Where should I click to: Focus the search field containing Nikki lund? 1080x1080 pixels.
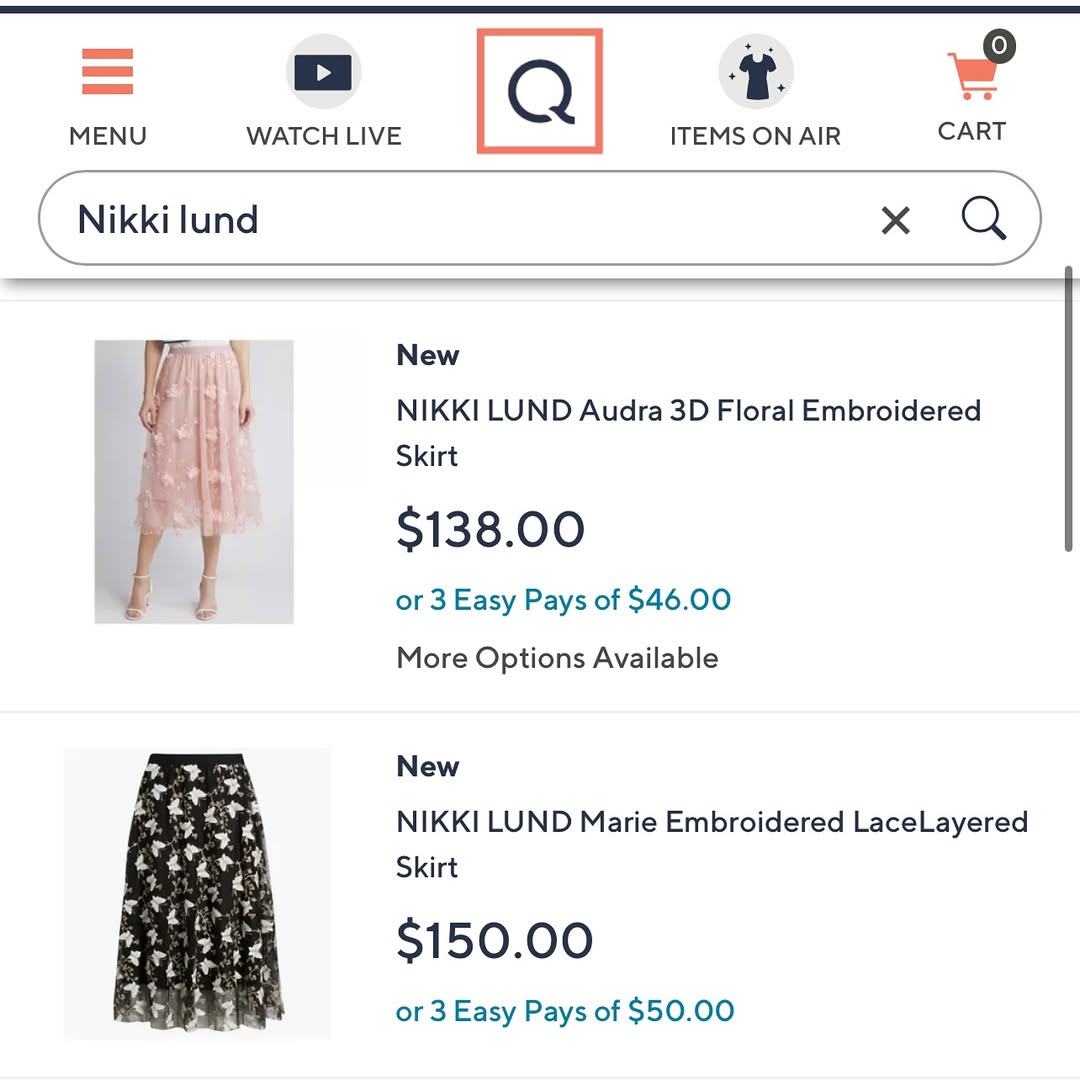pyautogui.click(x=539, y=218)
